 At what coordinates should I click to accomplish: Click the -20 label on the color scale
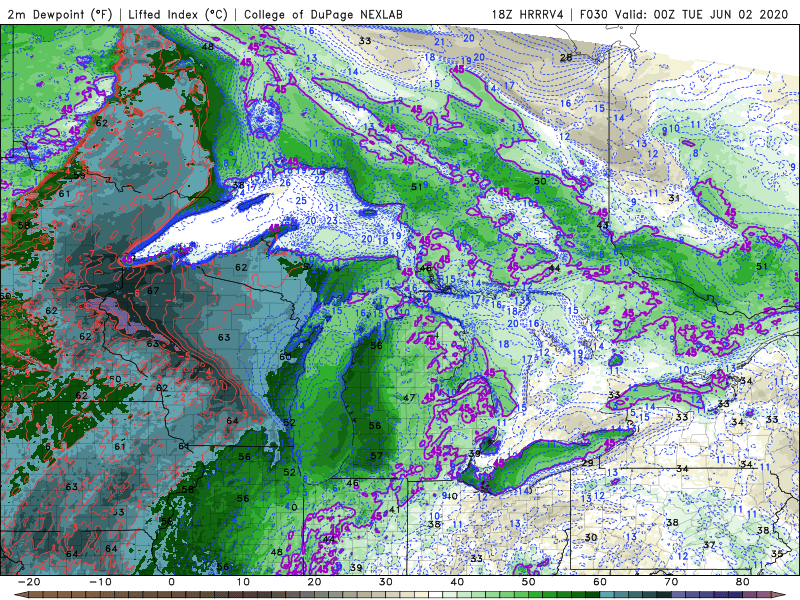coord(29,582)
